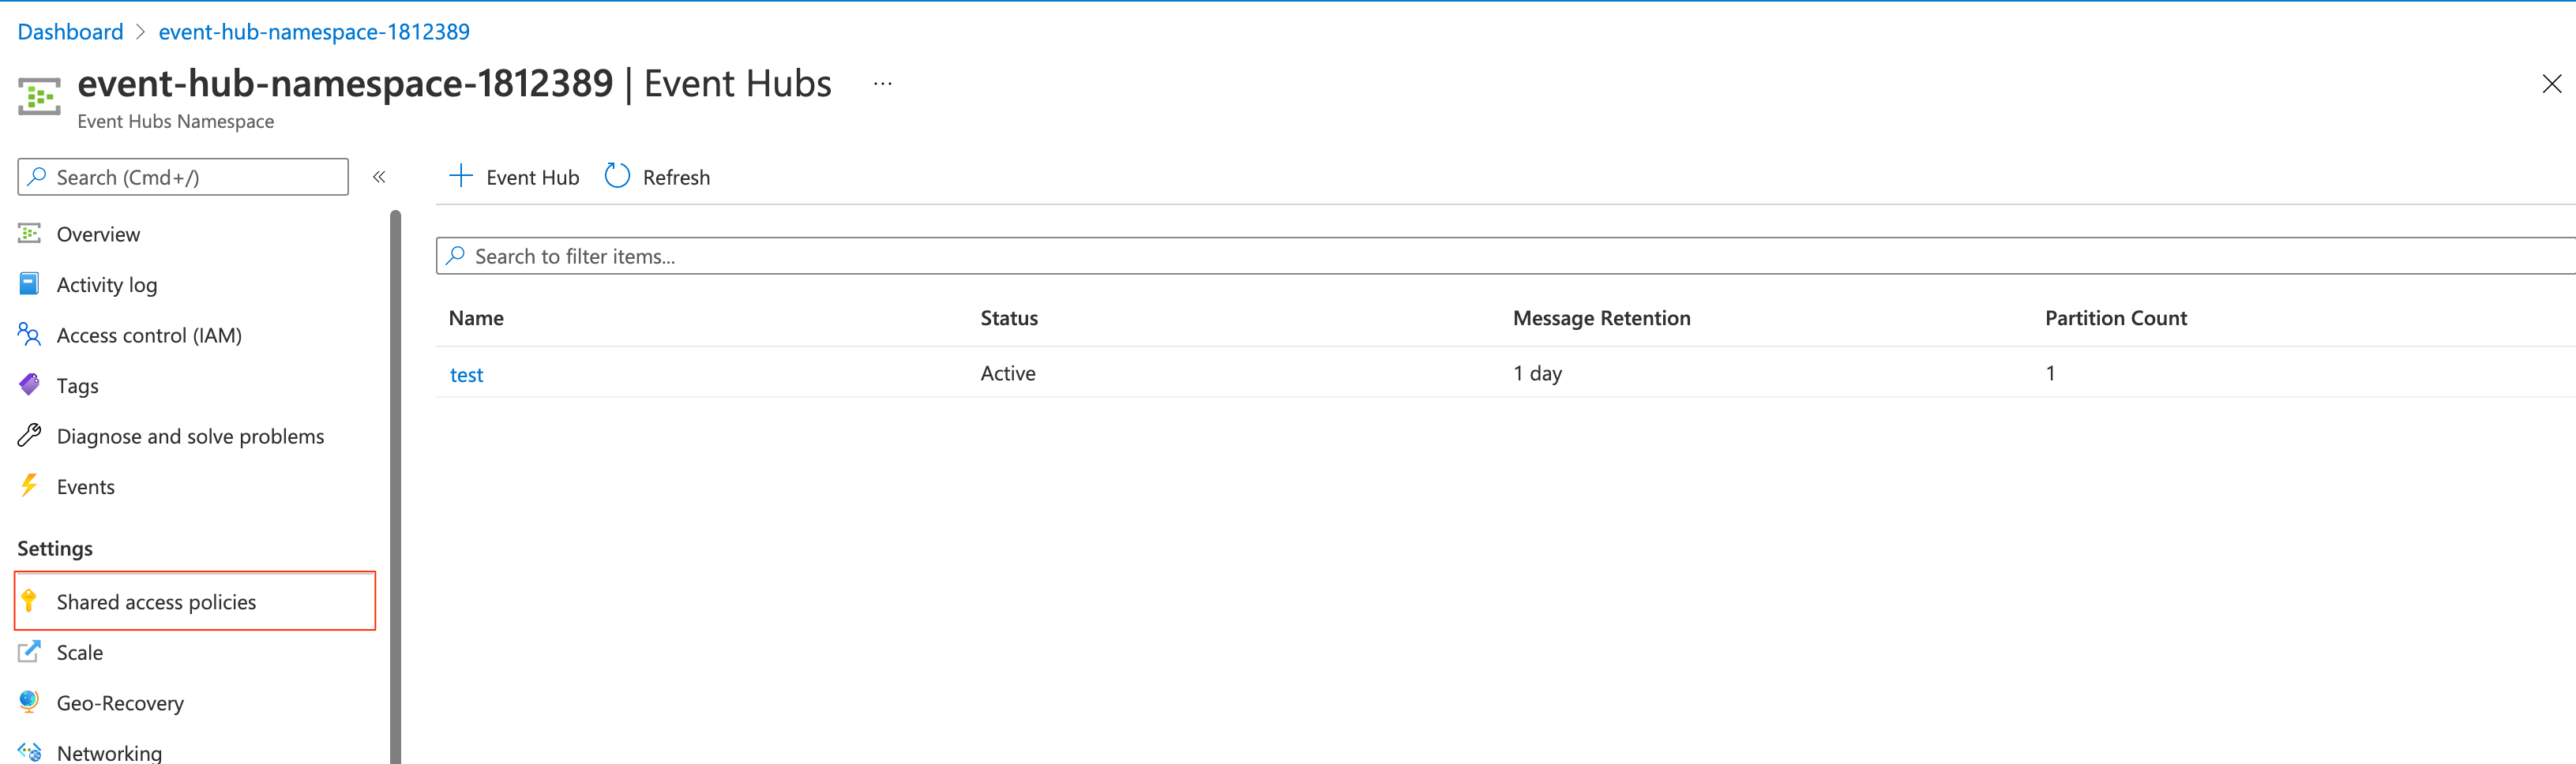2576x764 pixels.
Task: Click the sidebar vertical scrollbar
Action: point(395,487)
